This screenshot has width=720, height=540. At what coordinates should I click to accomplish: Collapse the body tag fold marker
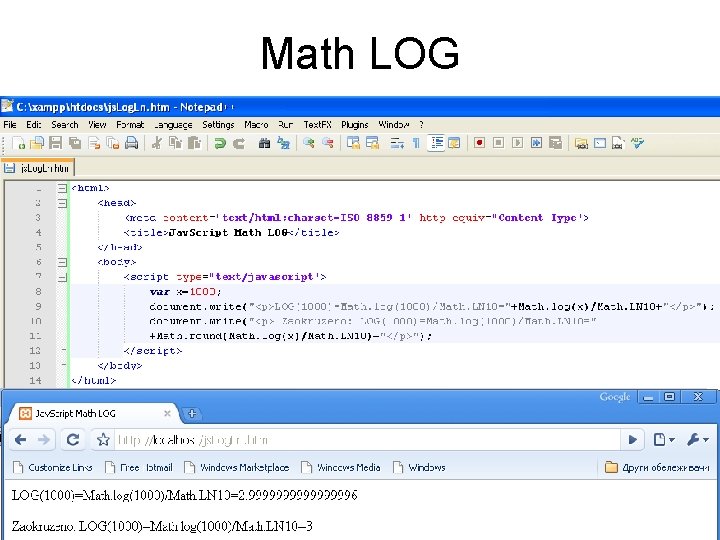pos(62,262)
